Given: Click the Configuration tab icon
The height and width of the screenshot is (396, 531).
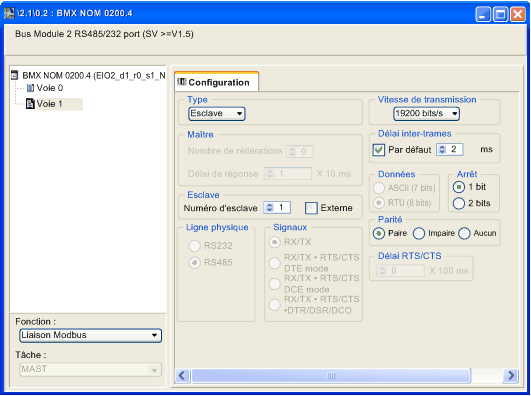Looking at the screenshot, I should click(x=182, y=82).
